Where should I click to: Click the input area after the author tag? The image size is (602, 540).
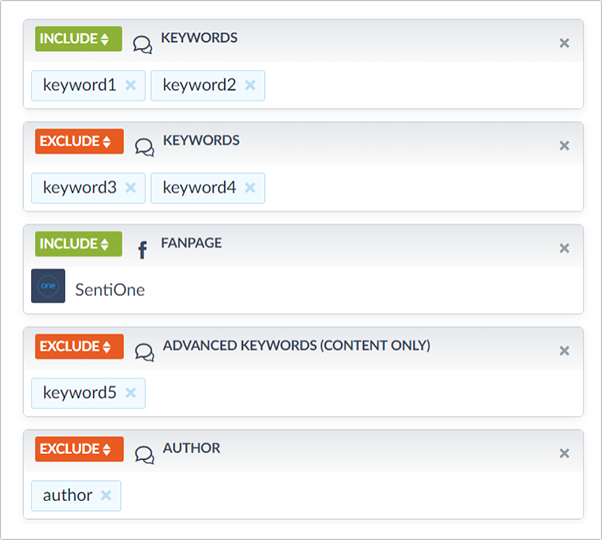click(x=350, y=495)
